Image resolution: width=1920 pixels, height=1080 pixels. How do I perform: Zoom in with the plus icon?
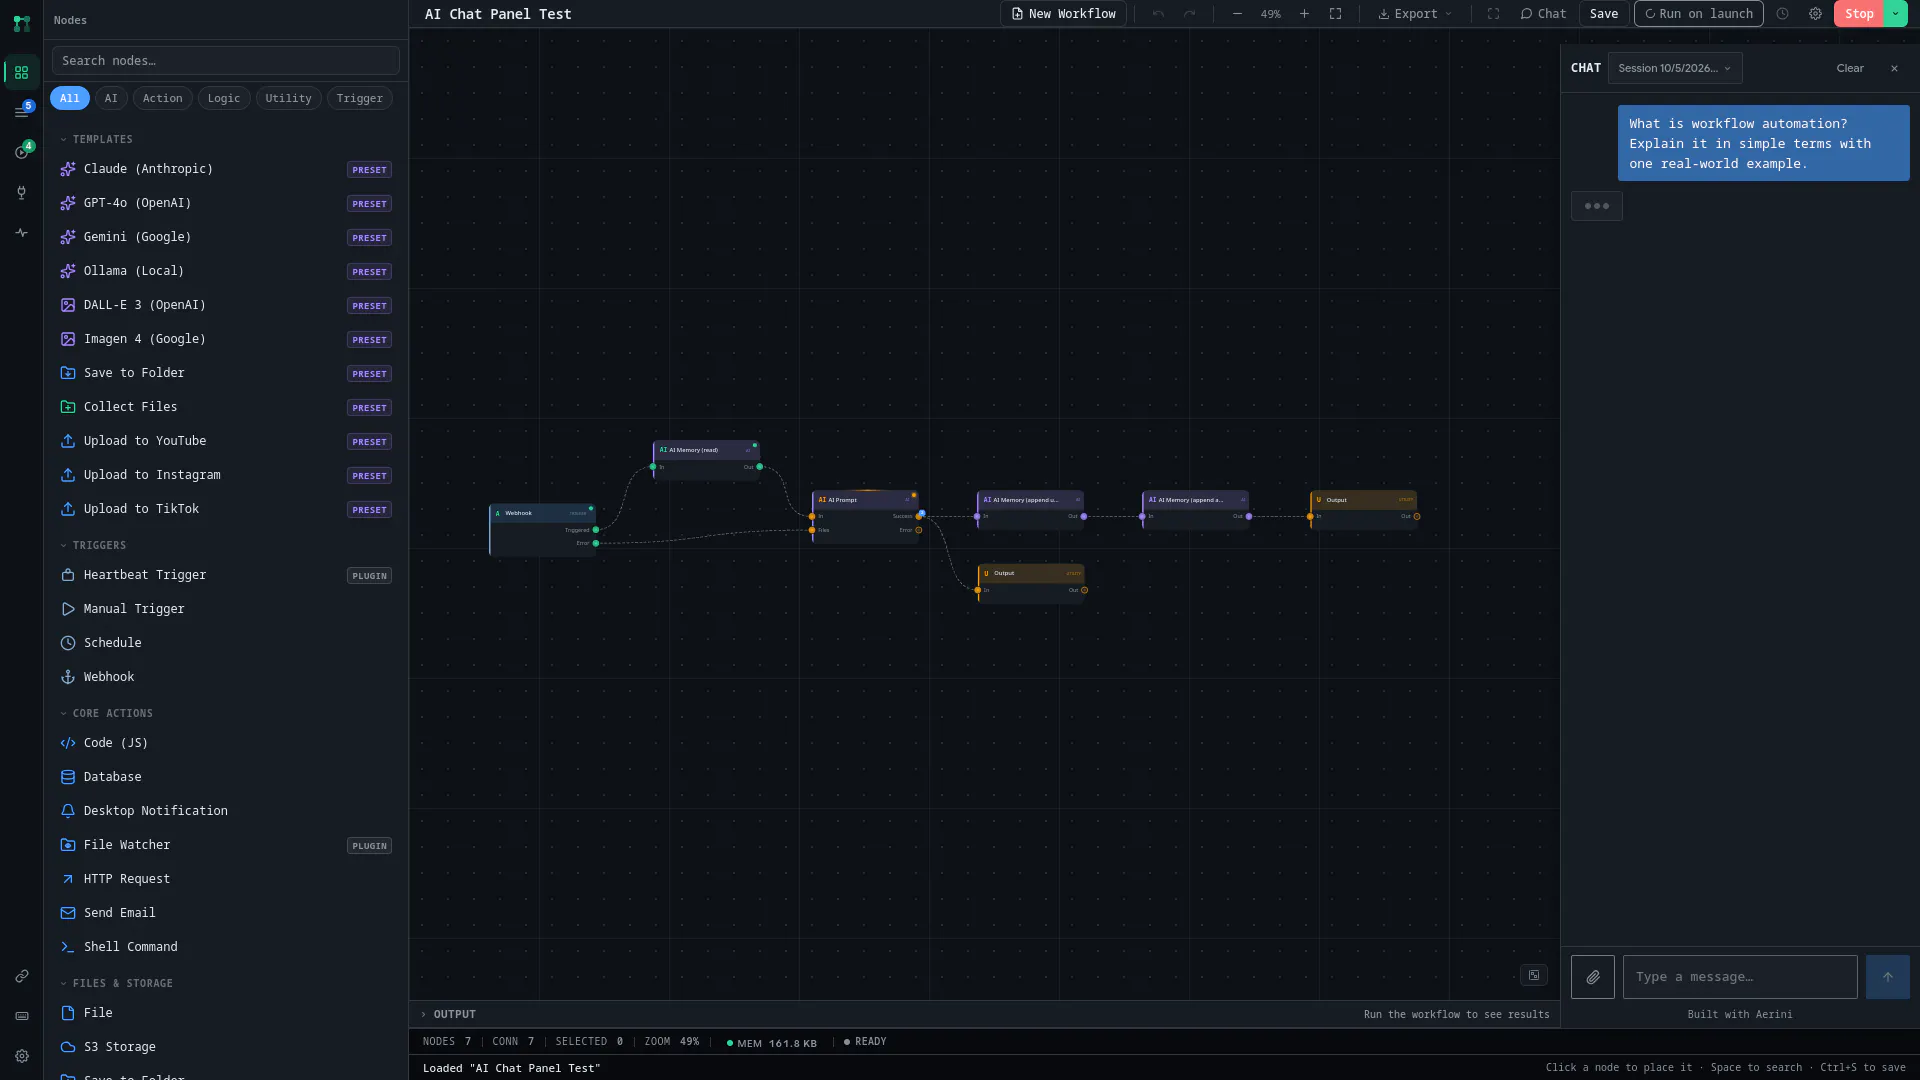point(1304,14)
